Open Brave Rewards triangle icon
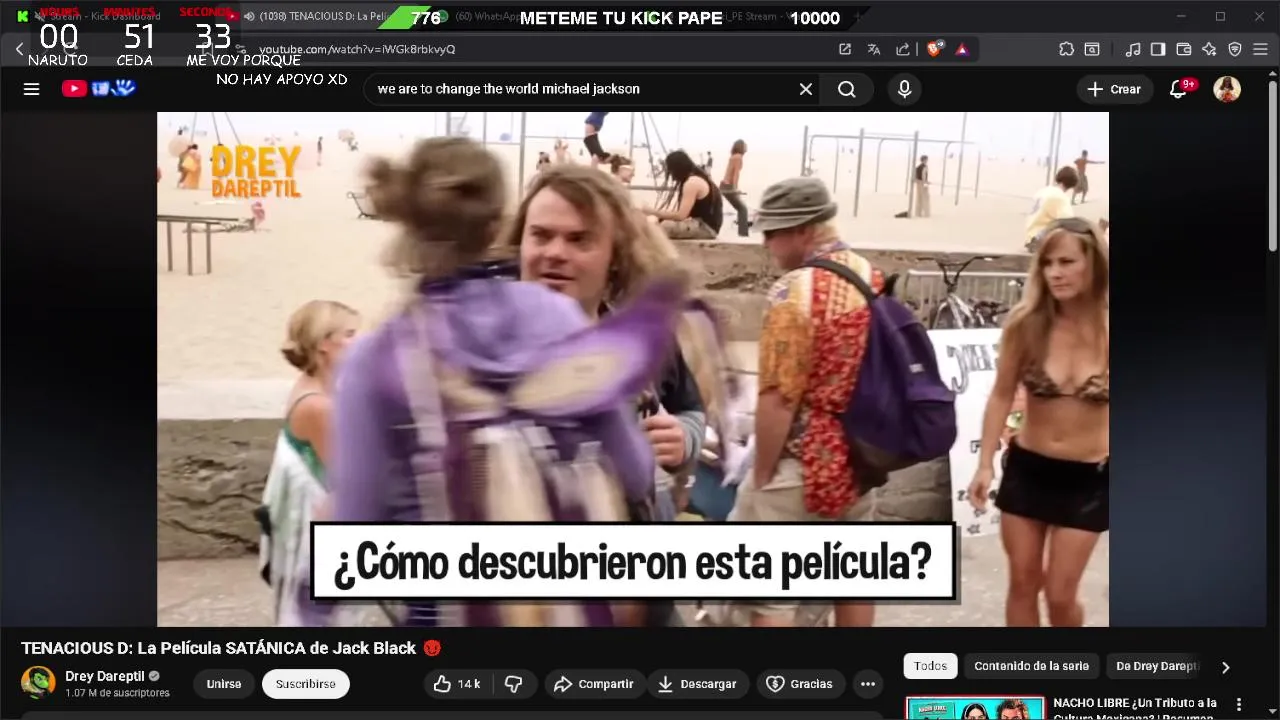Viewport: 1280px width, 720px height. 961,49
